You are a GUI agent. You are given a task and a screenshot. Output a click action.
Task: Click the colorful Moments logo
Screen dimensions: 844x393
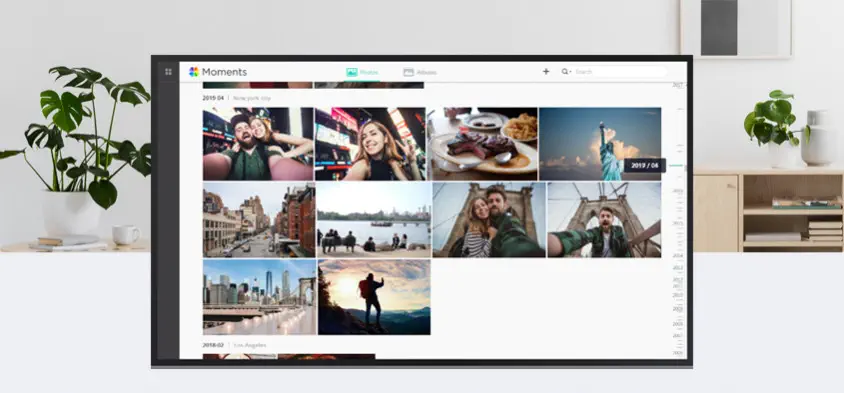coord(194,72)
